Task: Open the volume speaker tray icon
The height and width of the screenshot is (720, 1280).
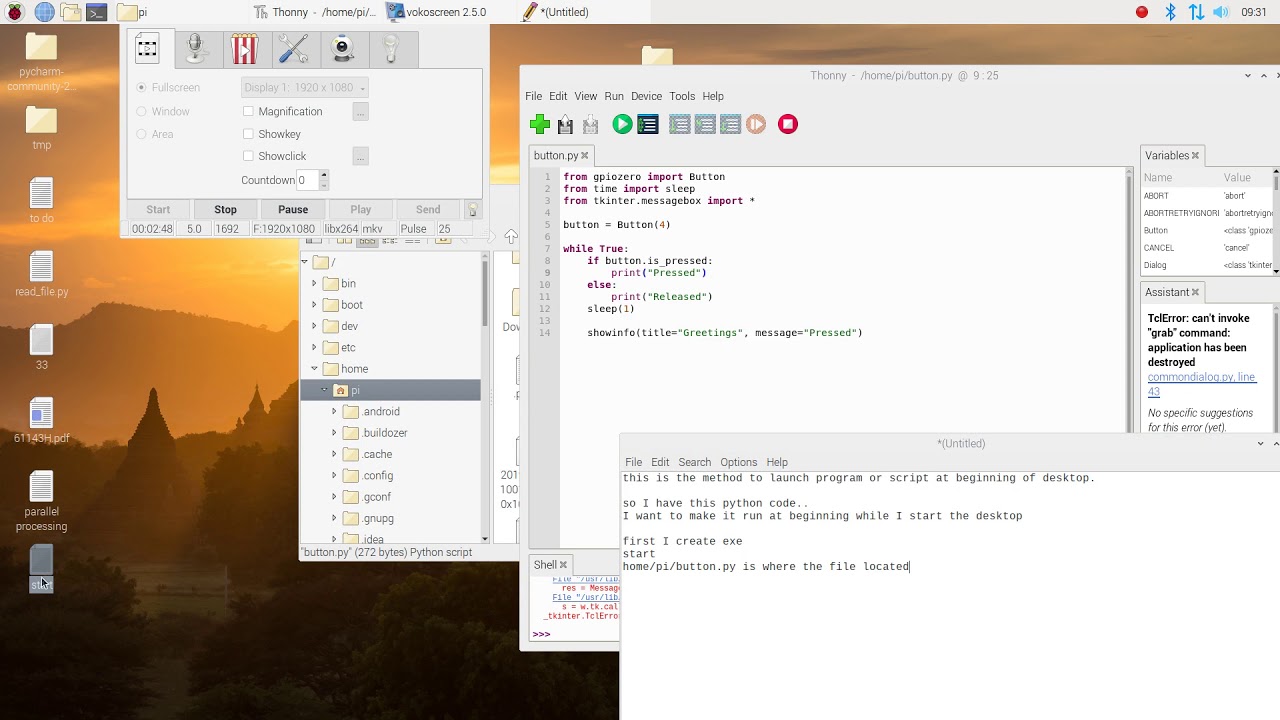Action: (x=1221, y=12)
